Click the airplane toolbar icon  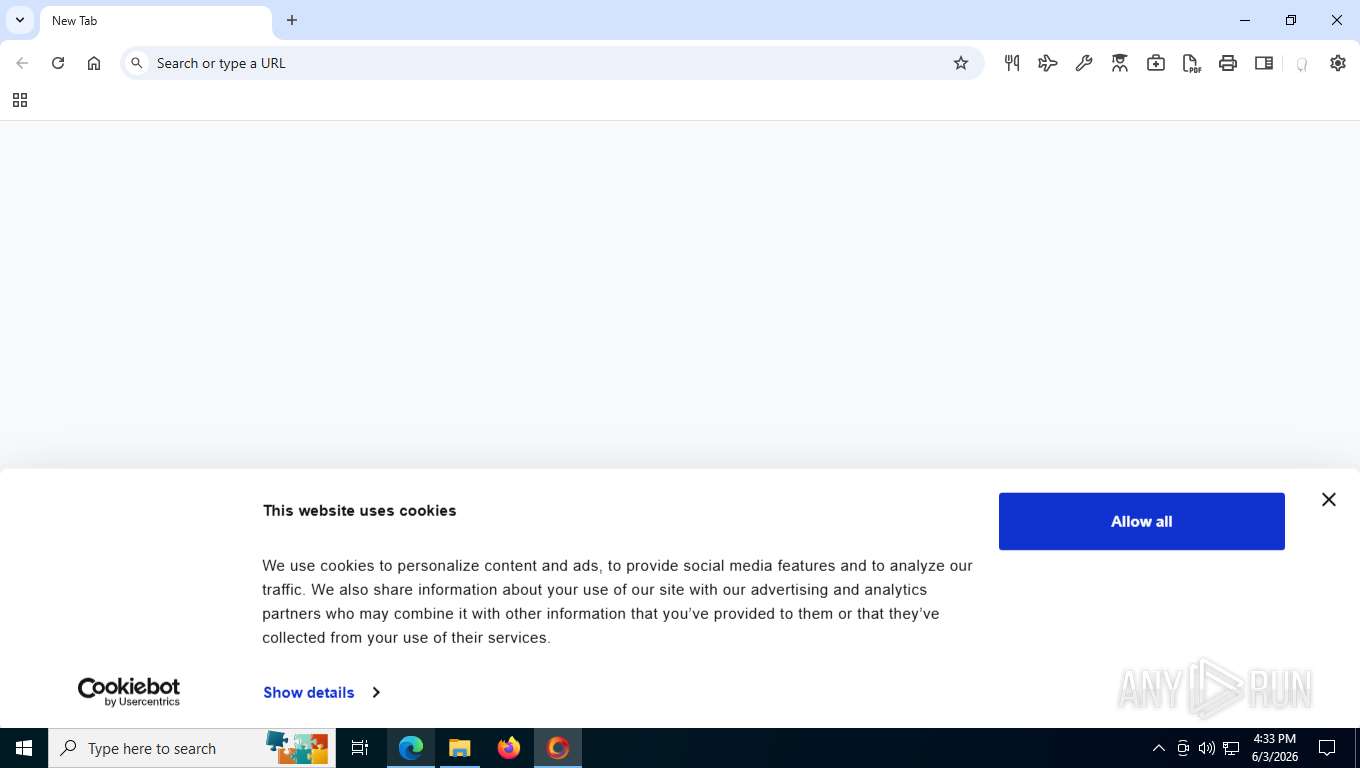point(1048,63)
